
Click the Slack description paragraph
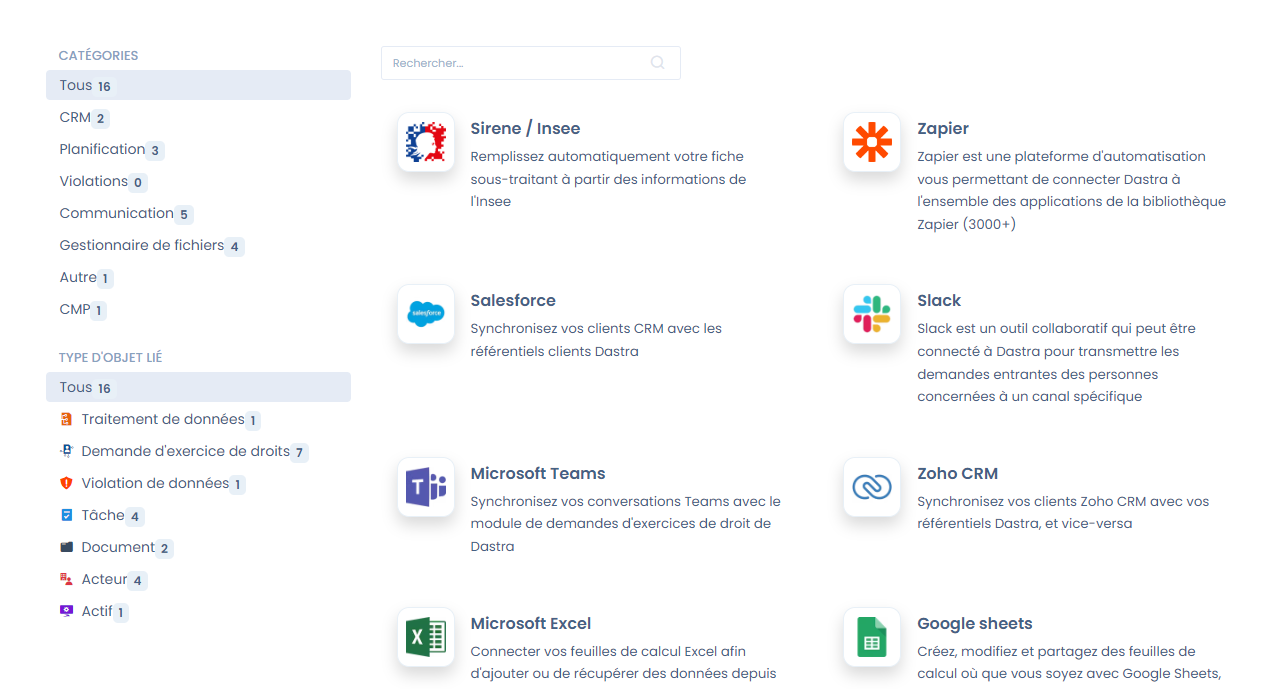point(1057,362)
